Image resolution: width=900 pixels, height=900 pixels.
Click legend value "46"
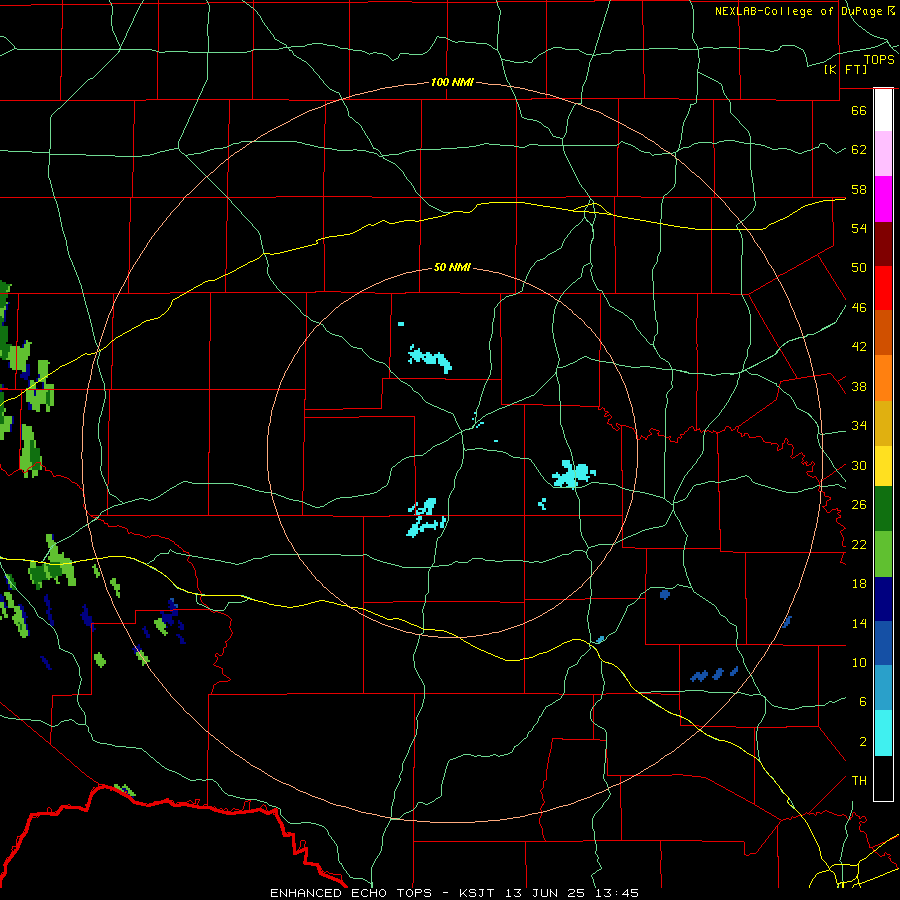pos(859,307)
